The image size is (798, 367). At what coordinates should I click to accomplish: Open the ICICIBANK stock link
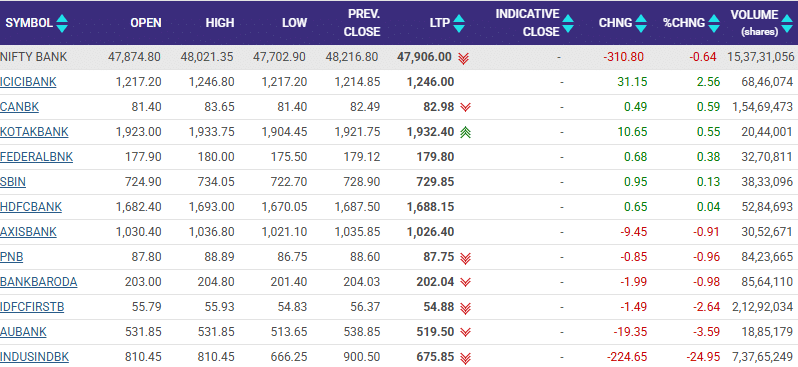[x=28, y=82]
